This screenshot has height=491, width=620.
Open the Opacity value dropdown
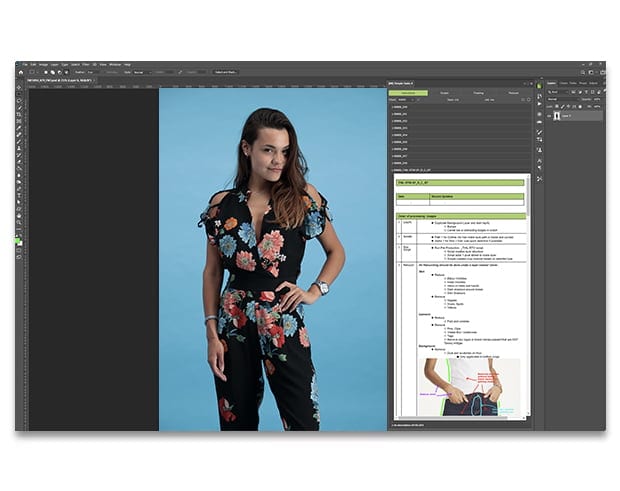tap(596, 99)
